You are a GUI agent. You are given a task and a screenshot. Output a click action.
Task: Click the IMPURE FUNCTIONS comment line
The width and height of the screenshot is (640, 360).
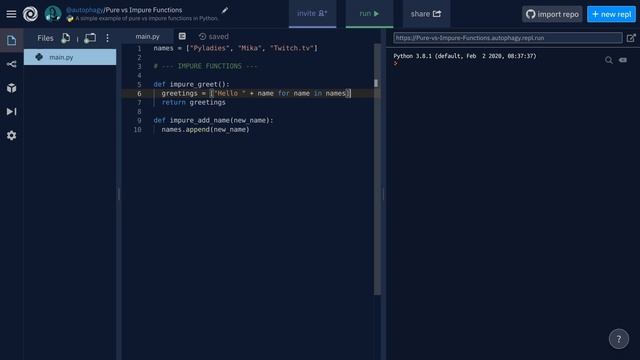point(205,66)
